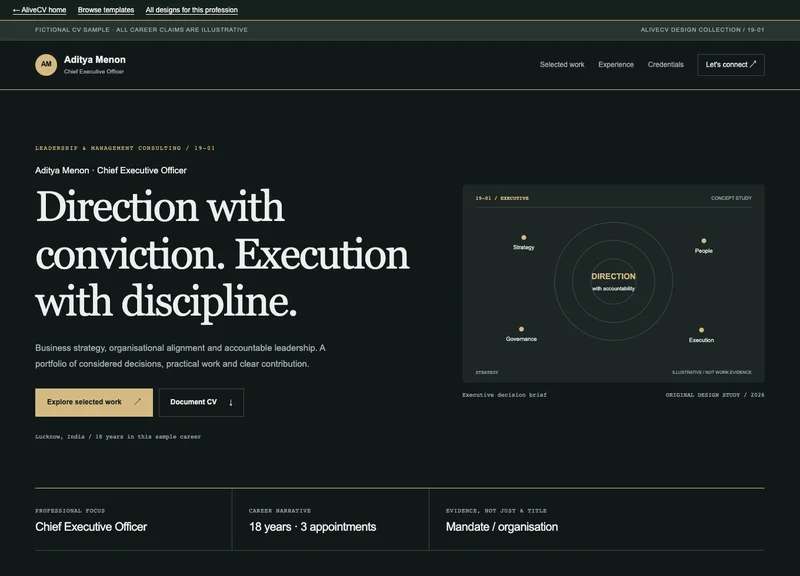800x576 pixels.
Task: Click Explore selected work button
Action: (x=94, y=403)
